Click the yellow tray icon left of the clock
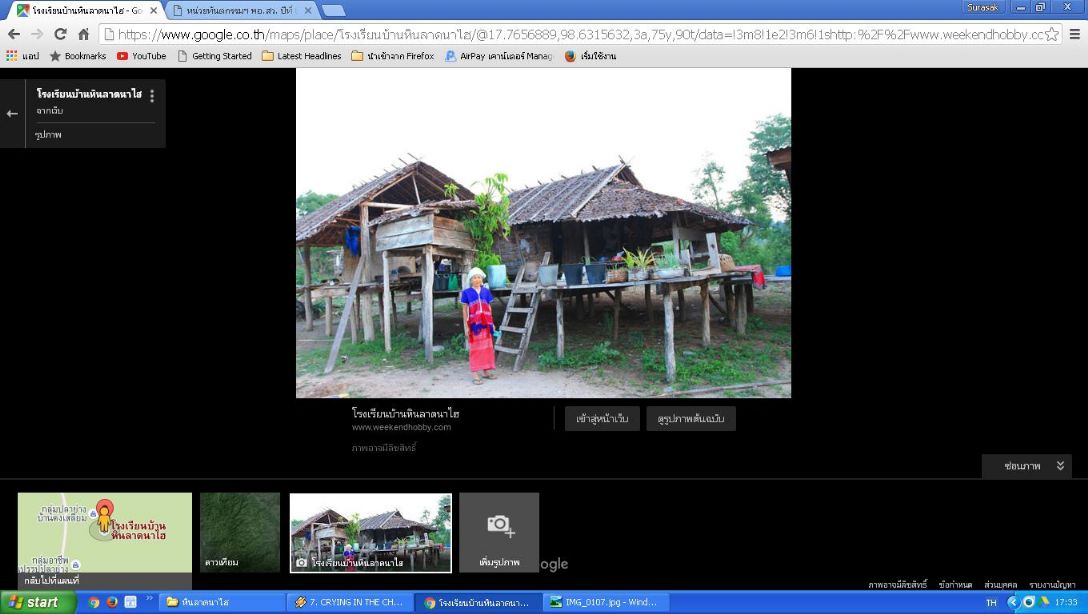Screen dimensions: 1088x614 click(x=1045, y=602)
